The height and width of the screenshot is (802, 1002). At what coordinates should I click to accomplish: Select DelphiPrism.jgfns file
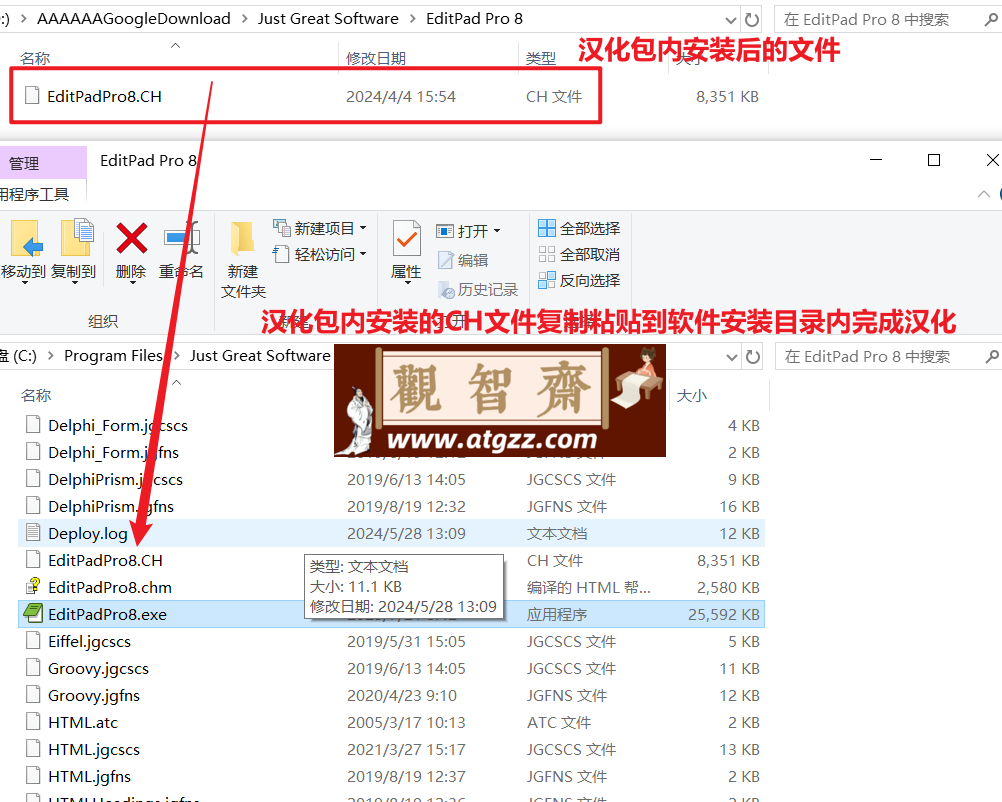click(111, 506)
